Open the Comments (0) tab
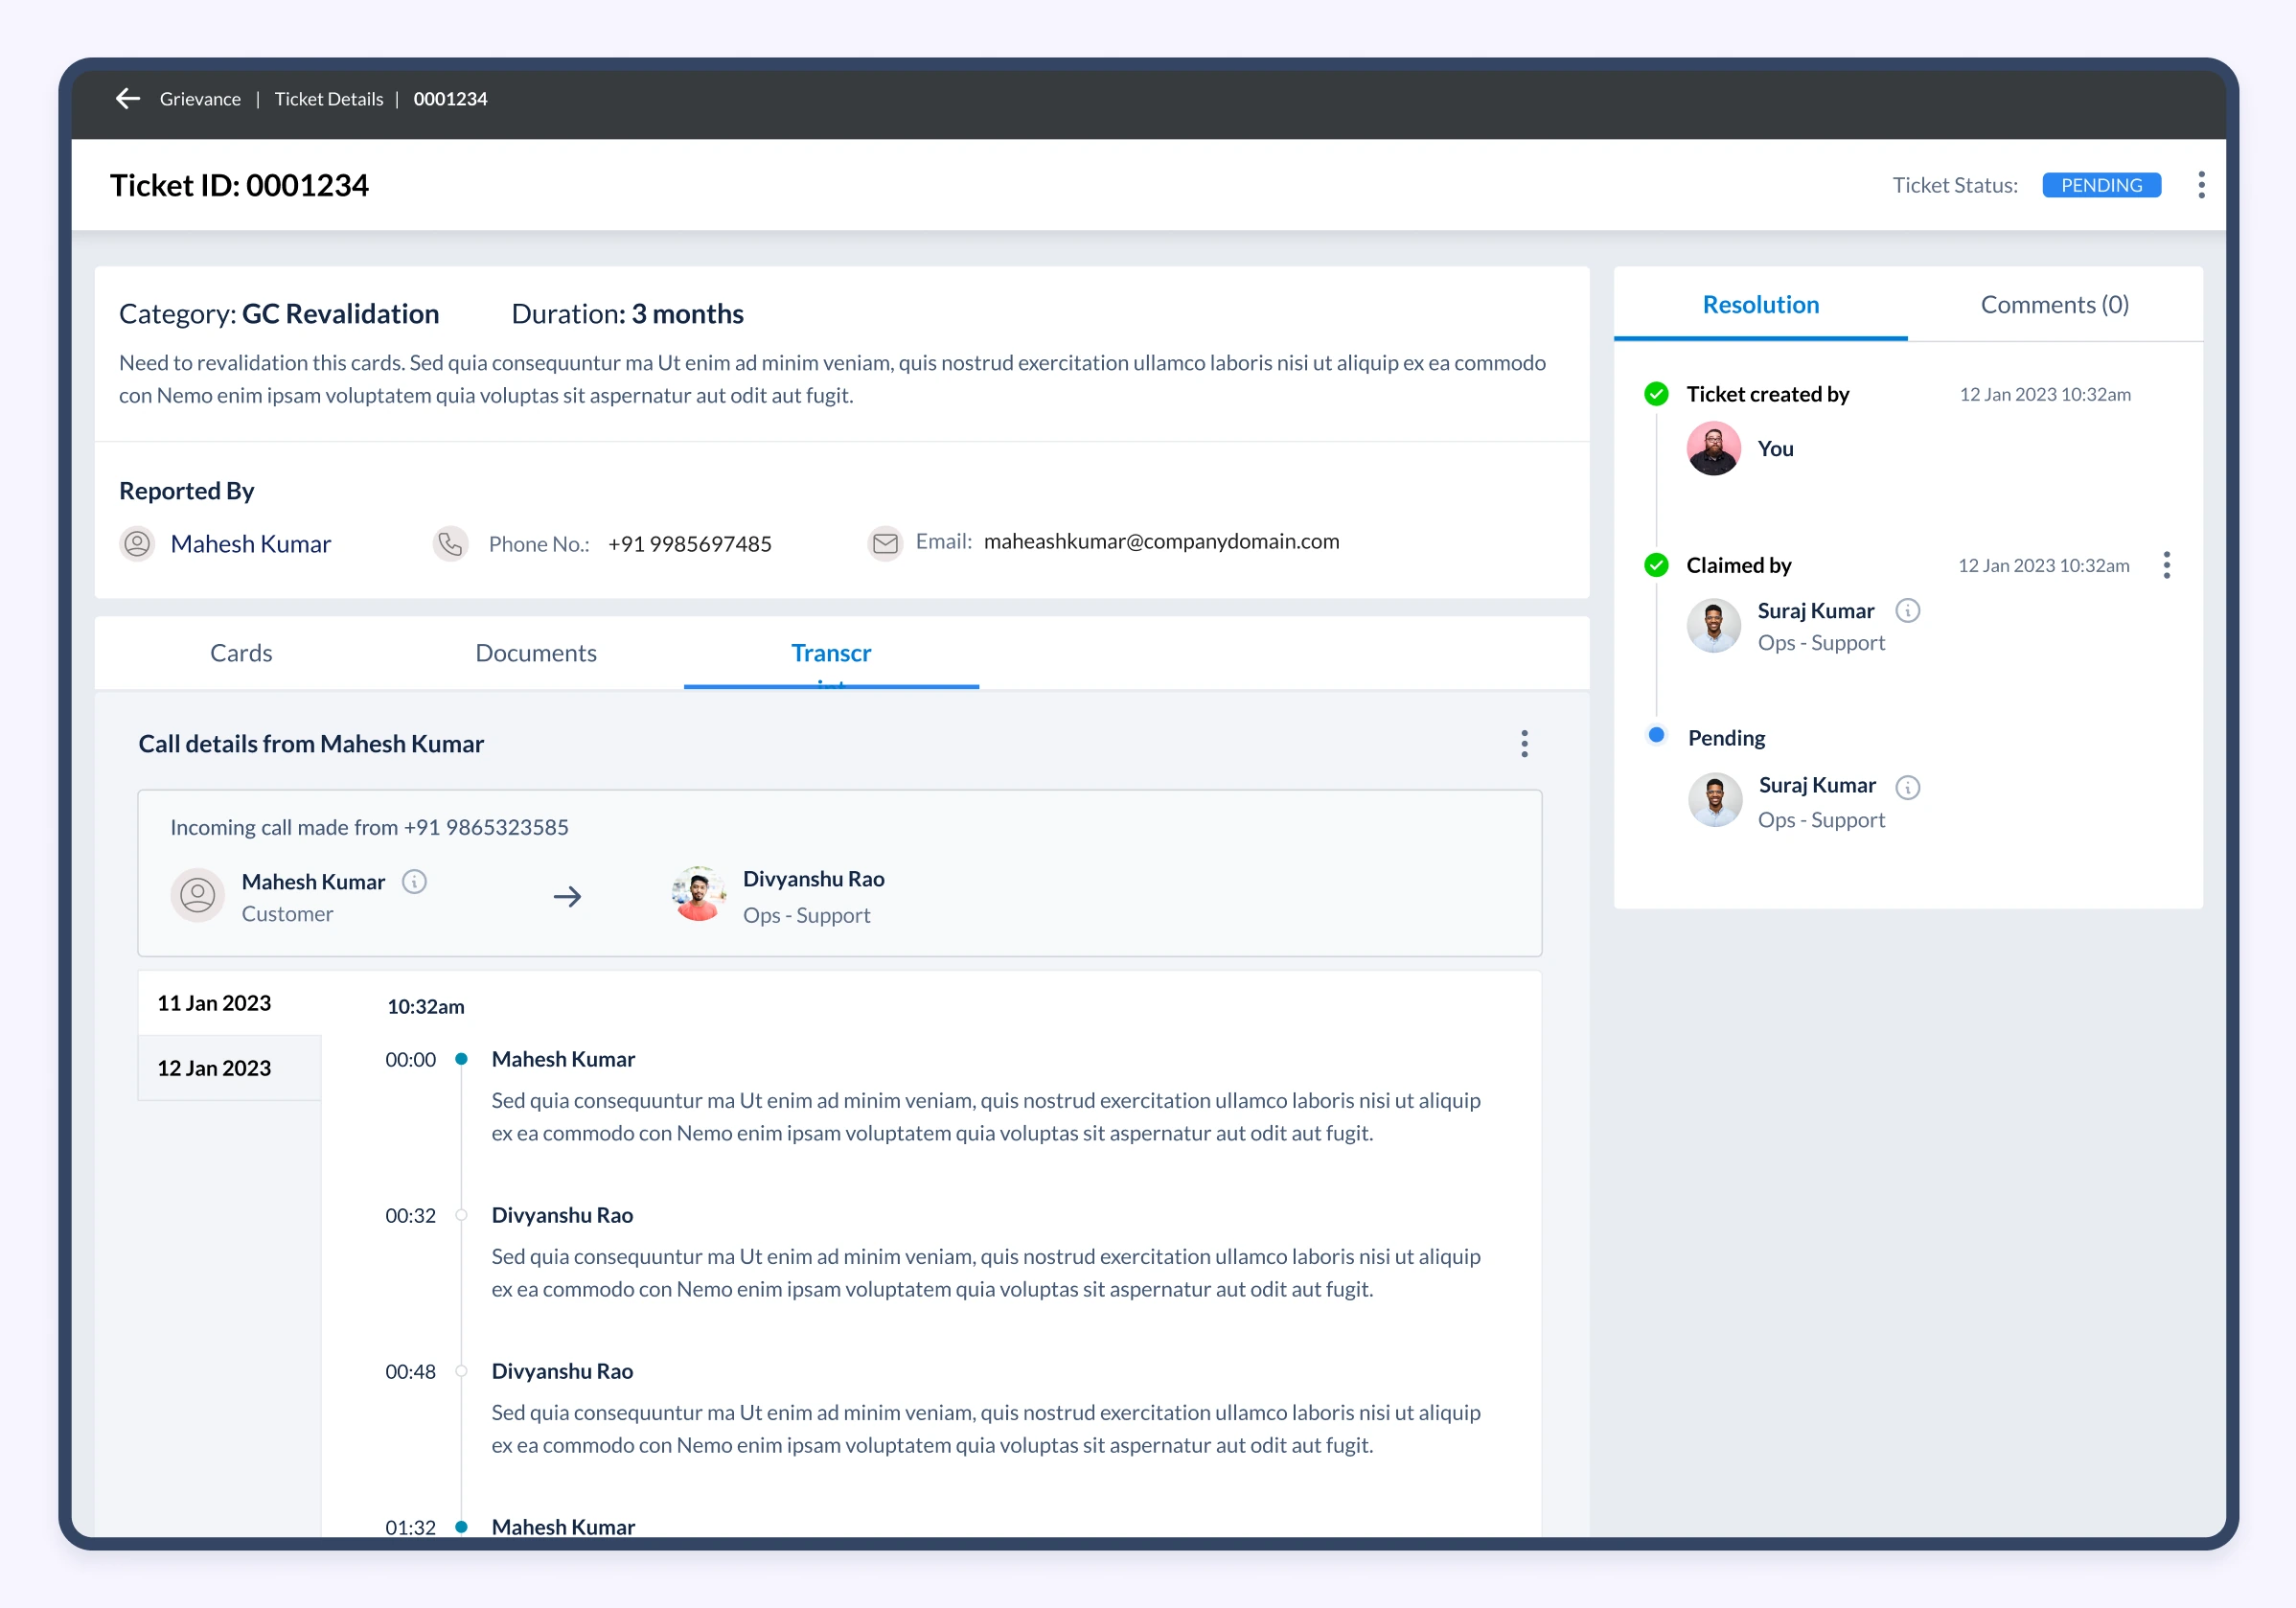 coord(2054,304)
